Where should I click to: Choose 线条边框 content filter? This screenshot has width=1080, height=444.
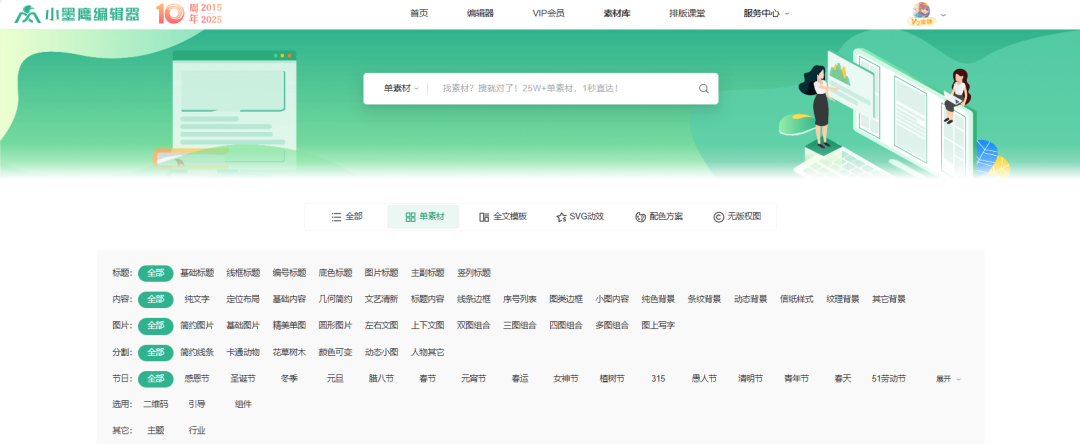[x=474, y=299]
